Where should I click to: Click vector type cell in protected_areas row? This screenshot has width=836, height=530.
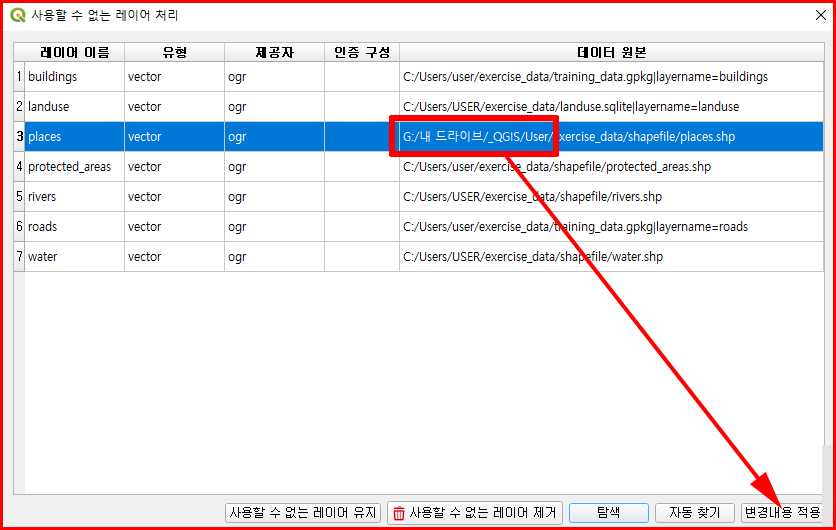(174, 166)
